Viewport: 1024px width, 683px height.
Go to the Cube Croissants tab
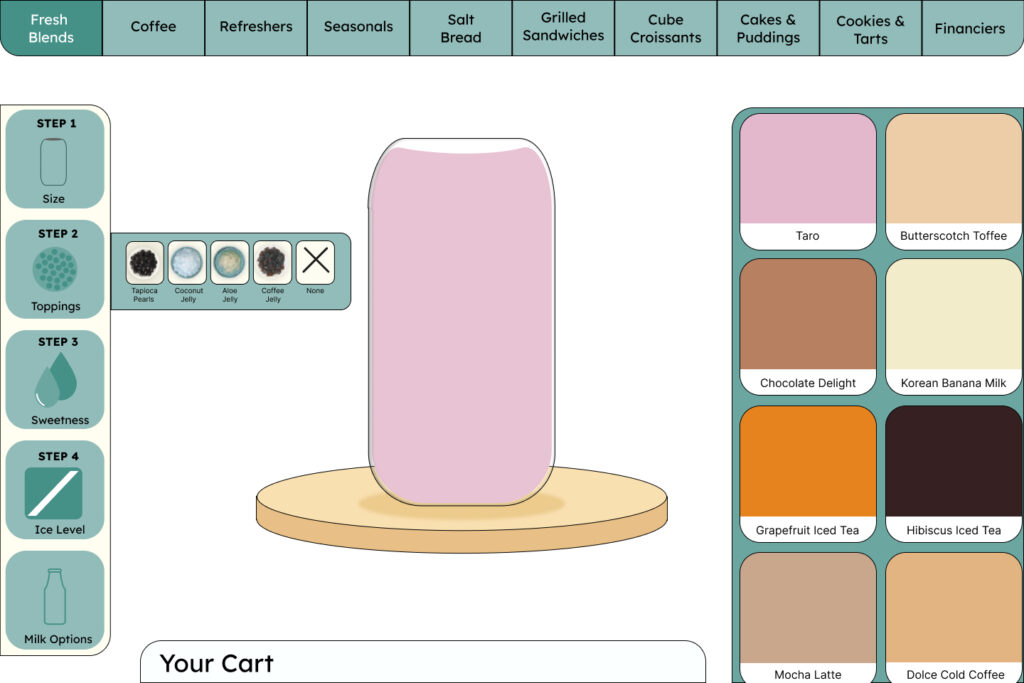tap(665, 27)
